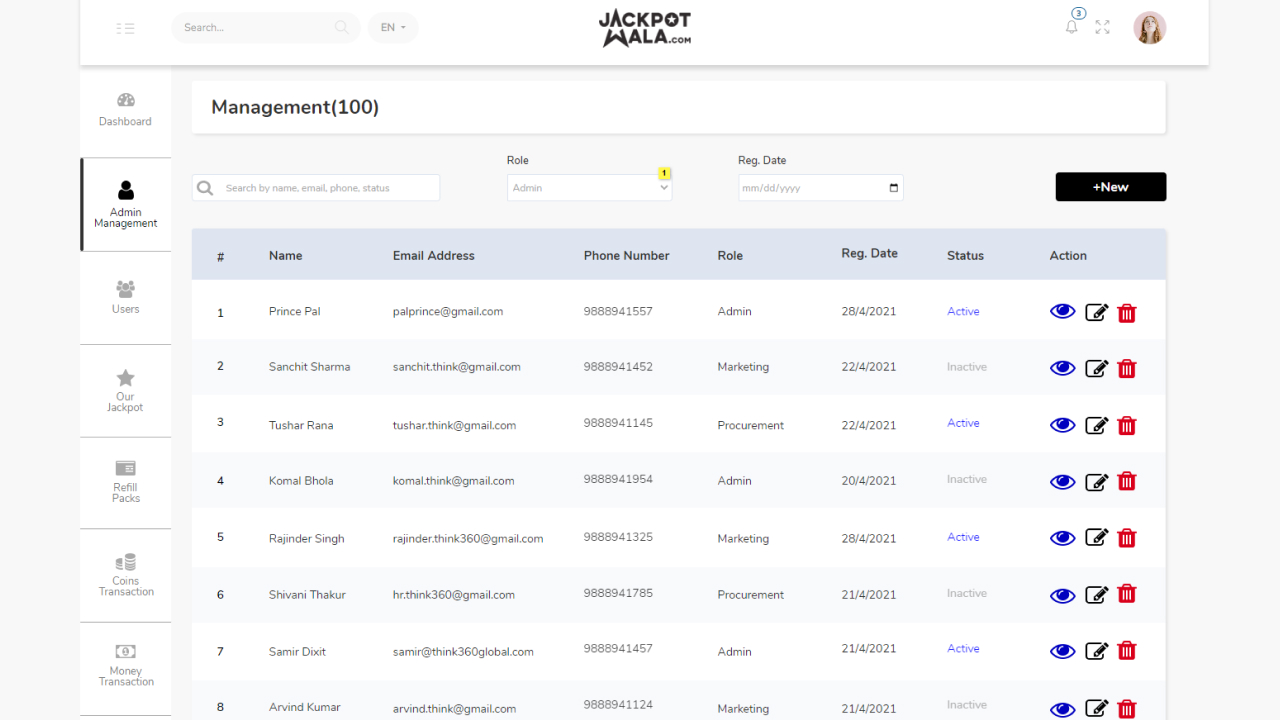The width and height of the screenshot is (1280, 720).
Task: Focus the search by name, email field
Action: tap(316, 188)
